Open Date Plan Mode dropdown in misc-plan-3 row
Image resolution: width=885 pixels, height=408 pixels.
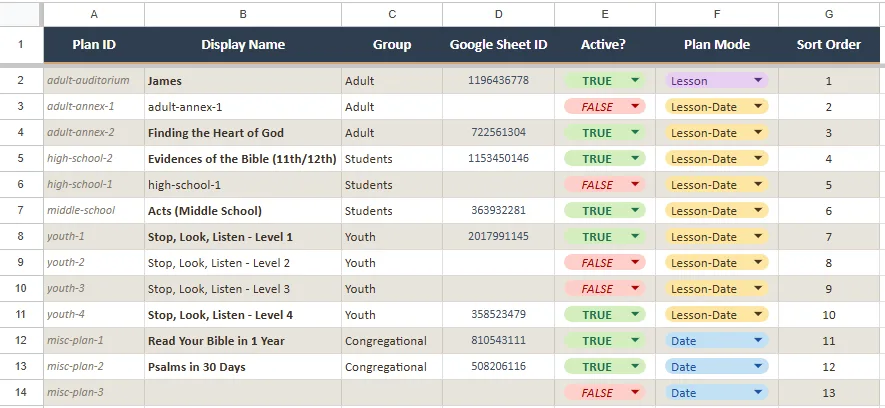717,392
